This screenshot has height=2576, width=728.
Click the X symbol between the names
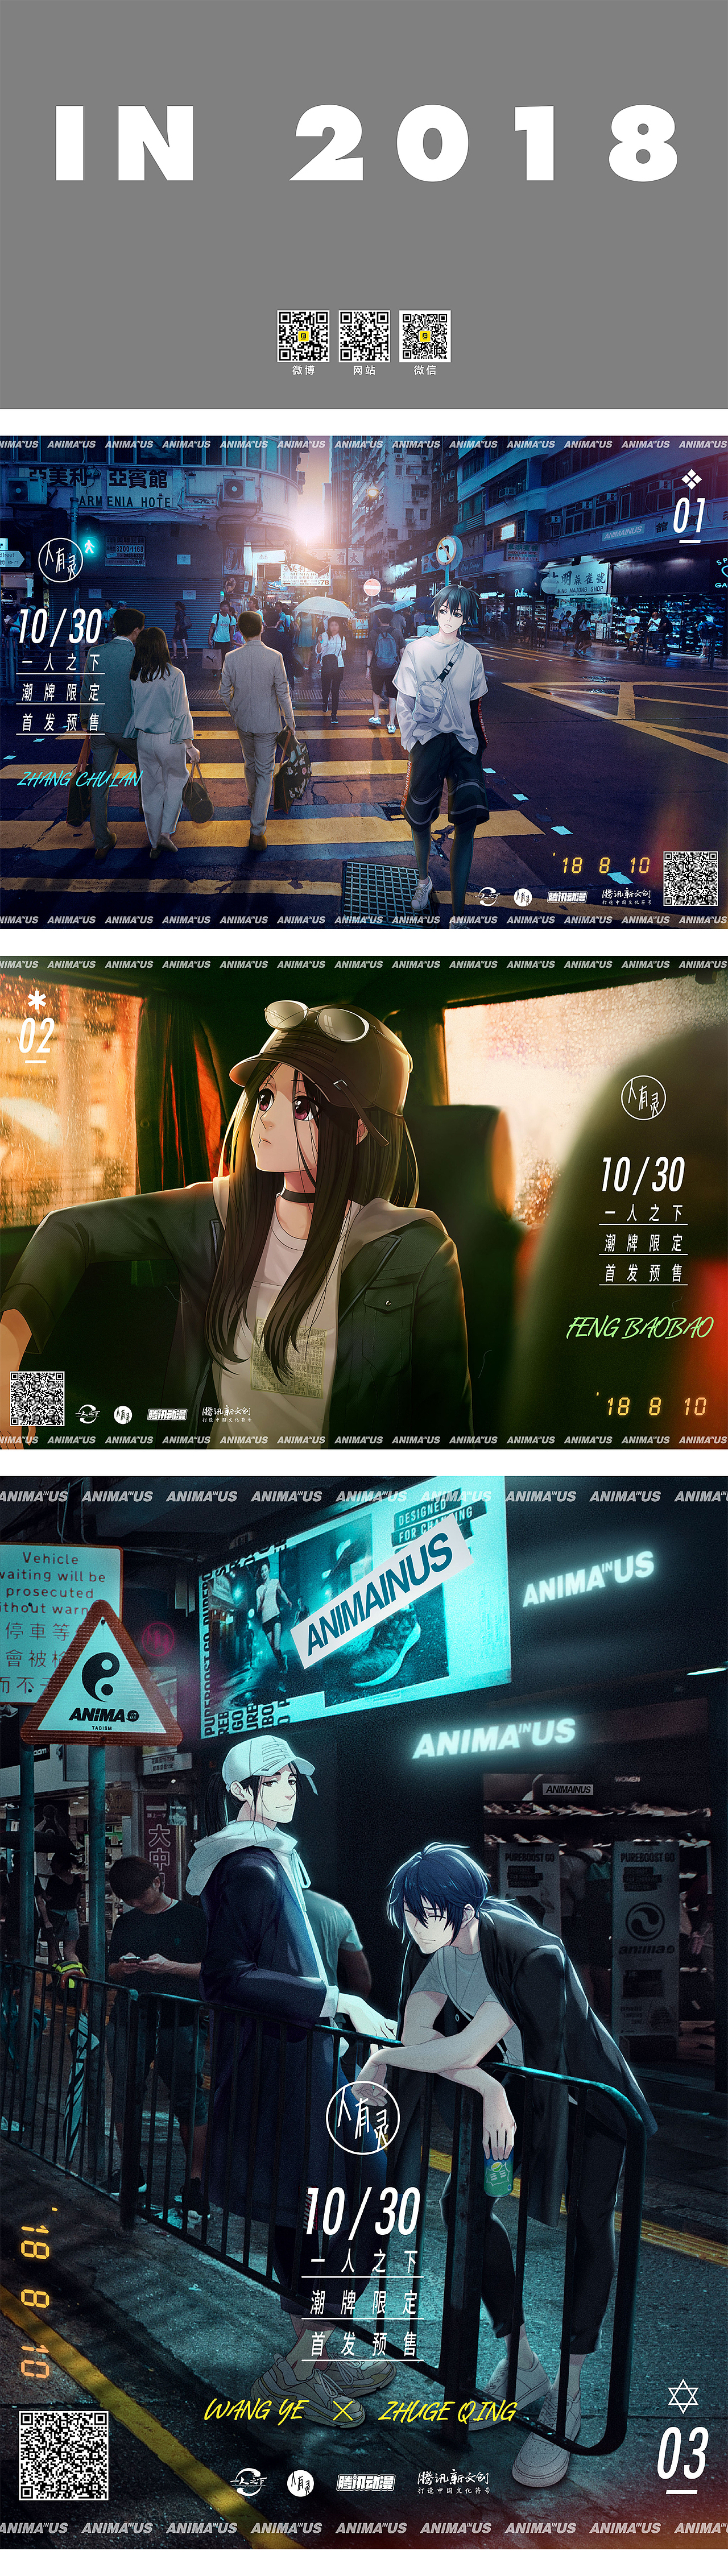tap(343, 2411)
